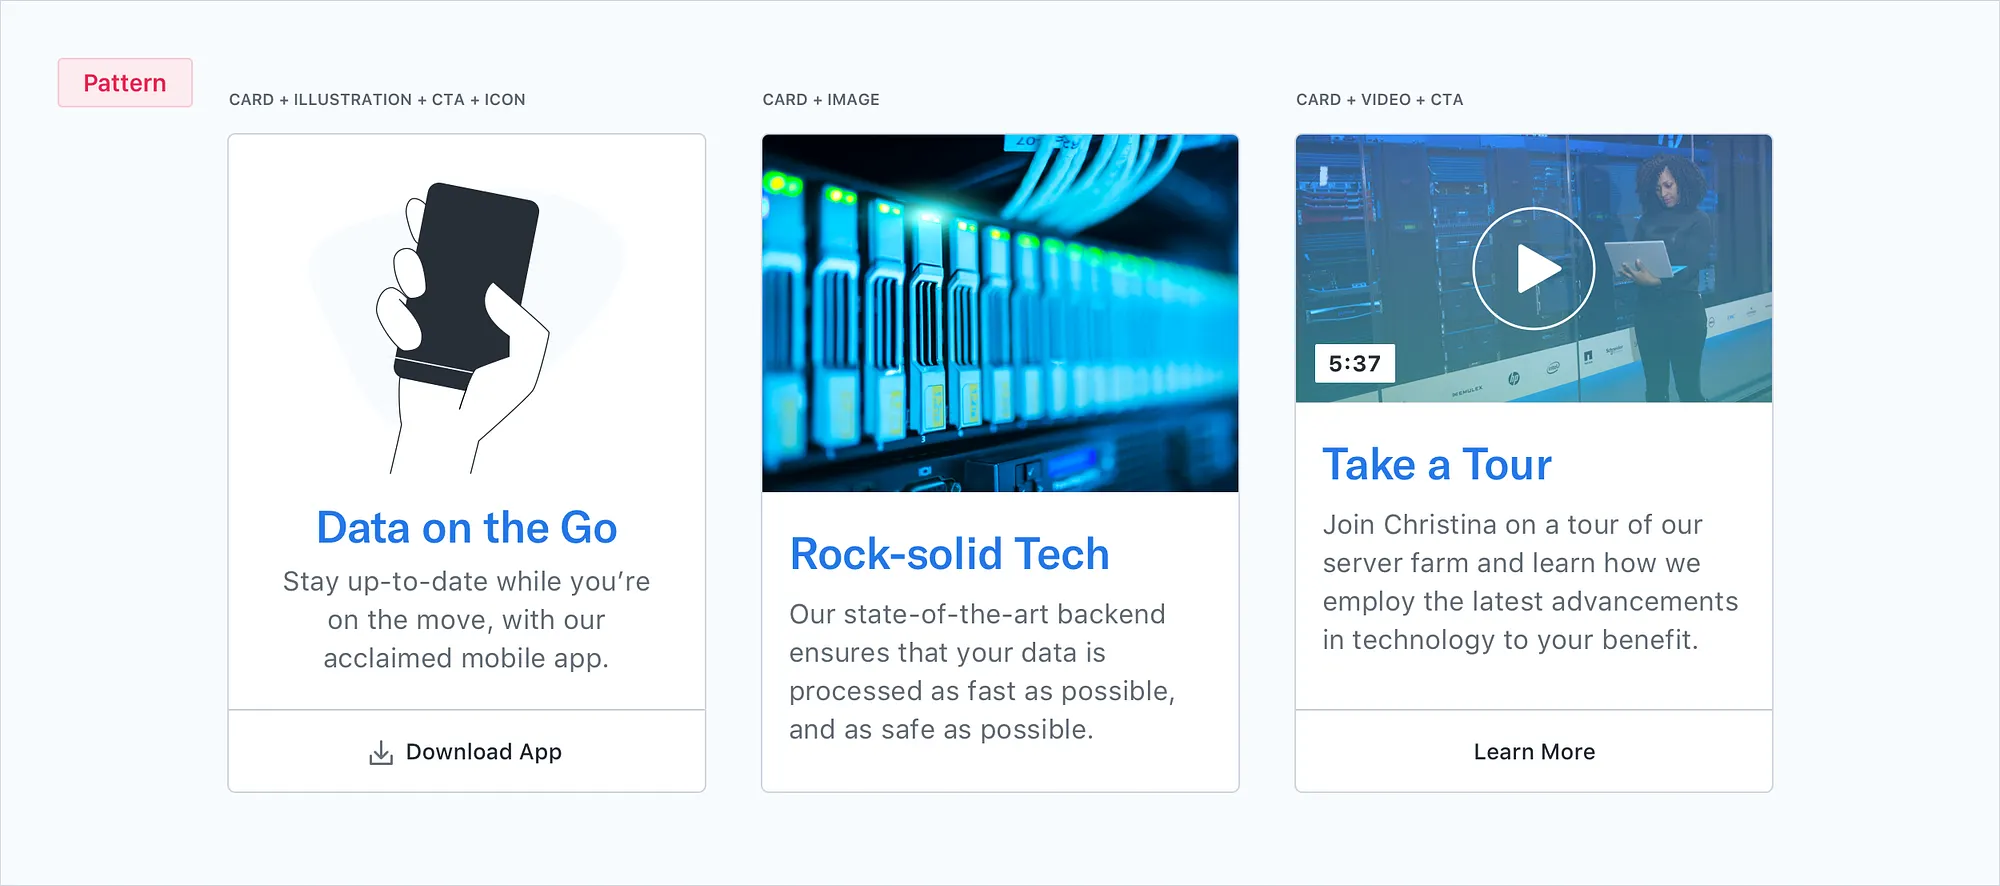Viewport: 2000px width, 886px height.
Task: Click the 'CARD + IMAGE' label
Action: coord(821,100)
